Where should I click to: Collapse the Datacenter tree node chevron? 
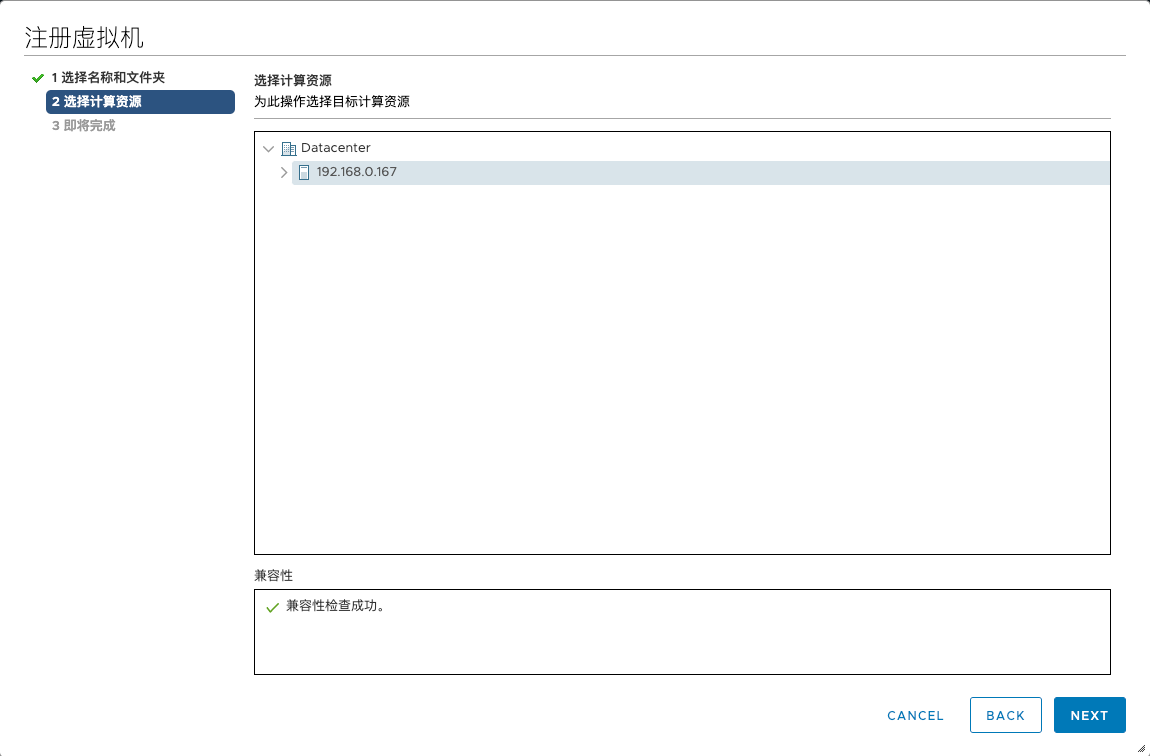pos(268,148)
